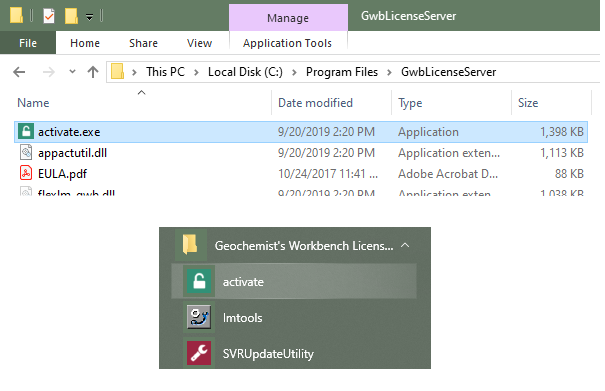Launch lmtools from the Start menu list
The image size is (605, 391).
(294, 317)
